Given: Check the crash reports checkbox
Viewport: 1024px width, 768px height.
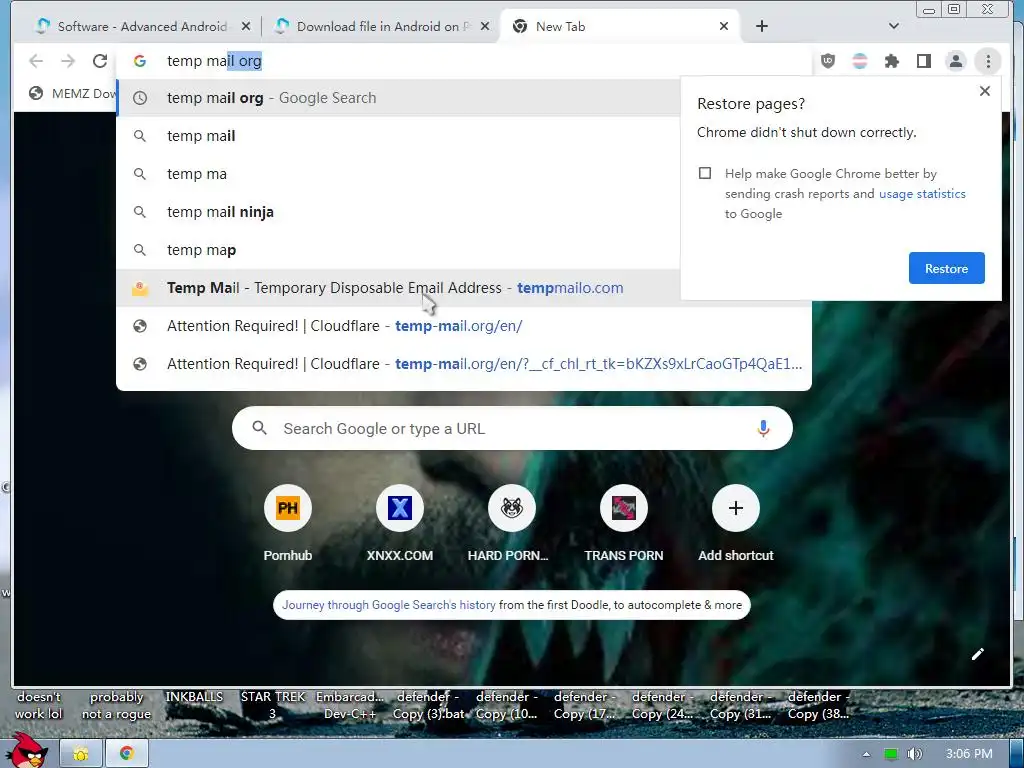Looking at the screenshot, I should (705, 173).
